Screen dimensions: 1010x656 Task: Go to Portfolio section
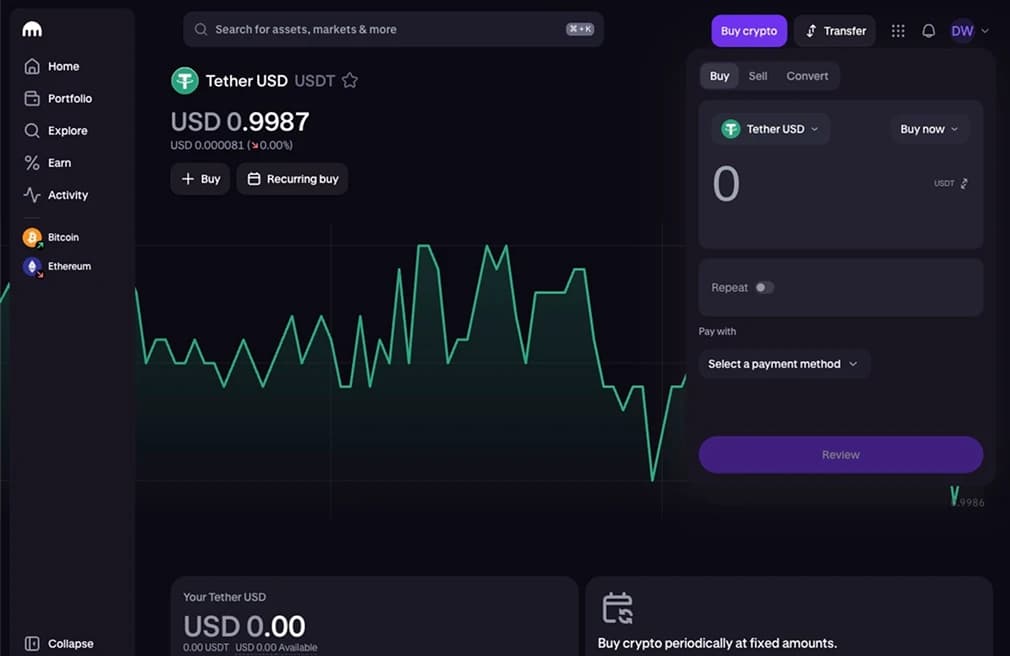[x=58, y=99]
